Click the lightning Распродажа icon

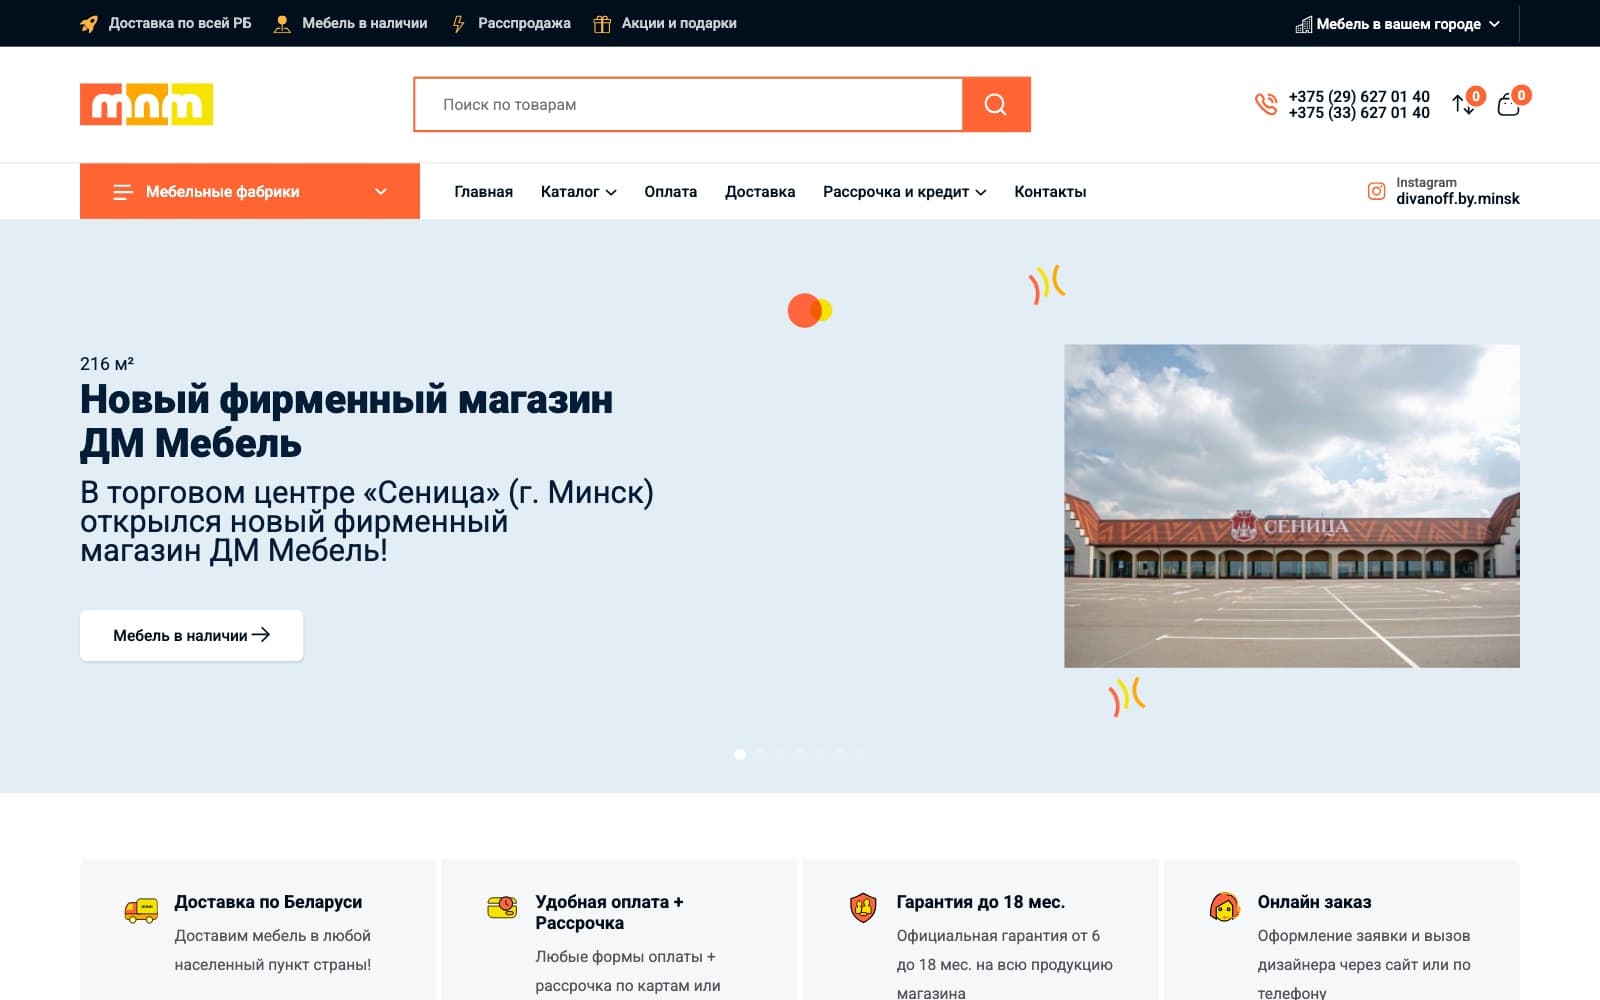click(x=459, y=24)
